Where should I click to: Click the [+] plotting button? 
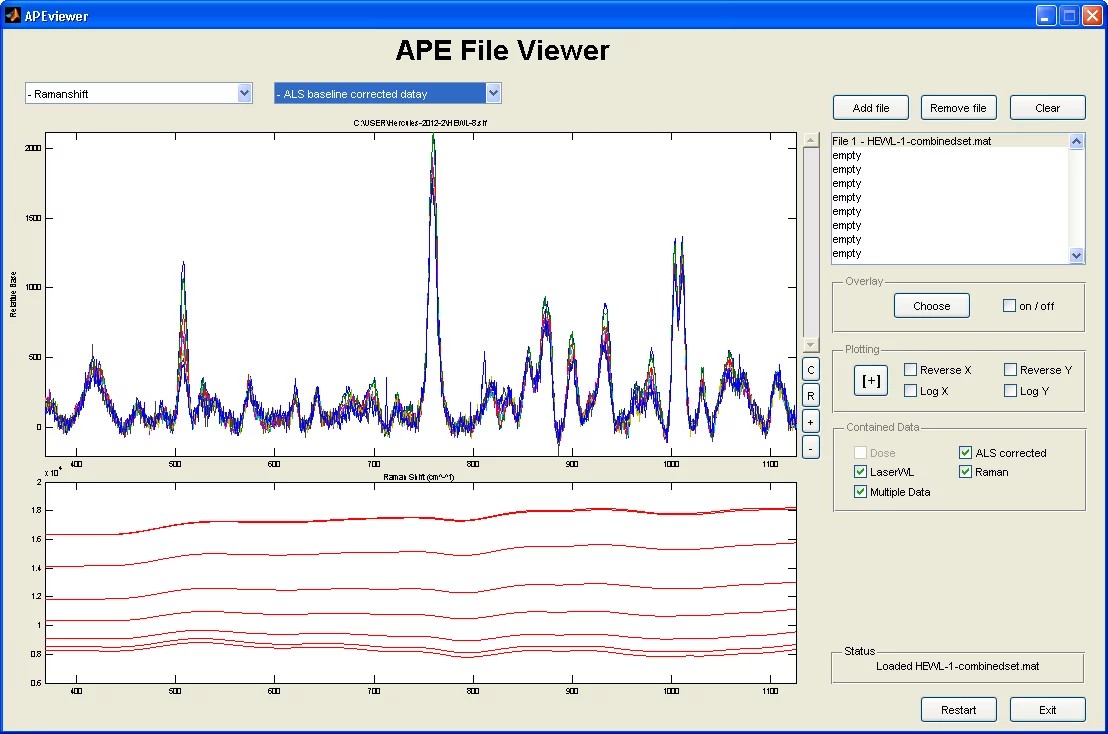point(871,381)
